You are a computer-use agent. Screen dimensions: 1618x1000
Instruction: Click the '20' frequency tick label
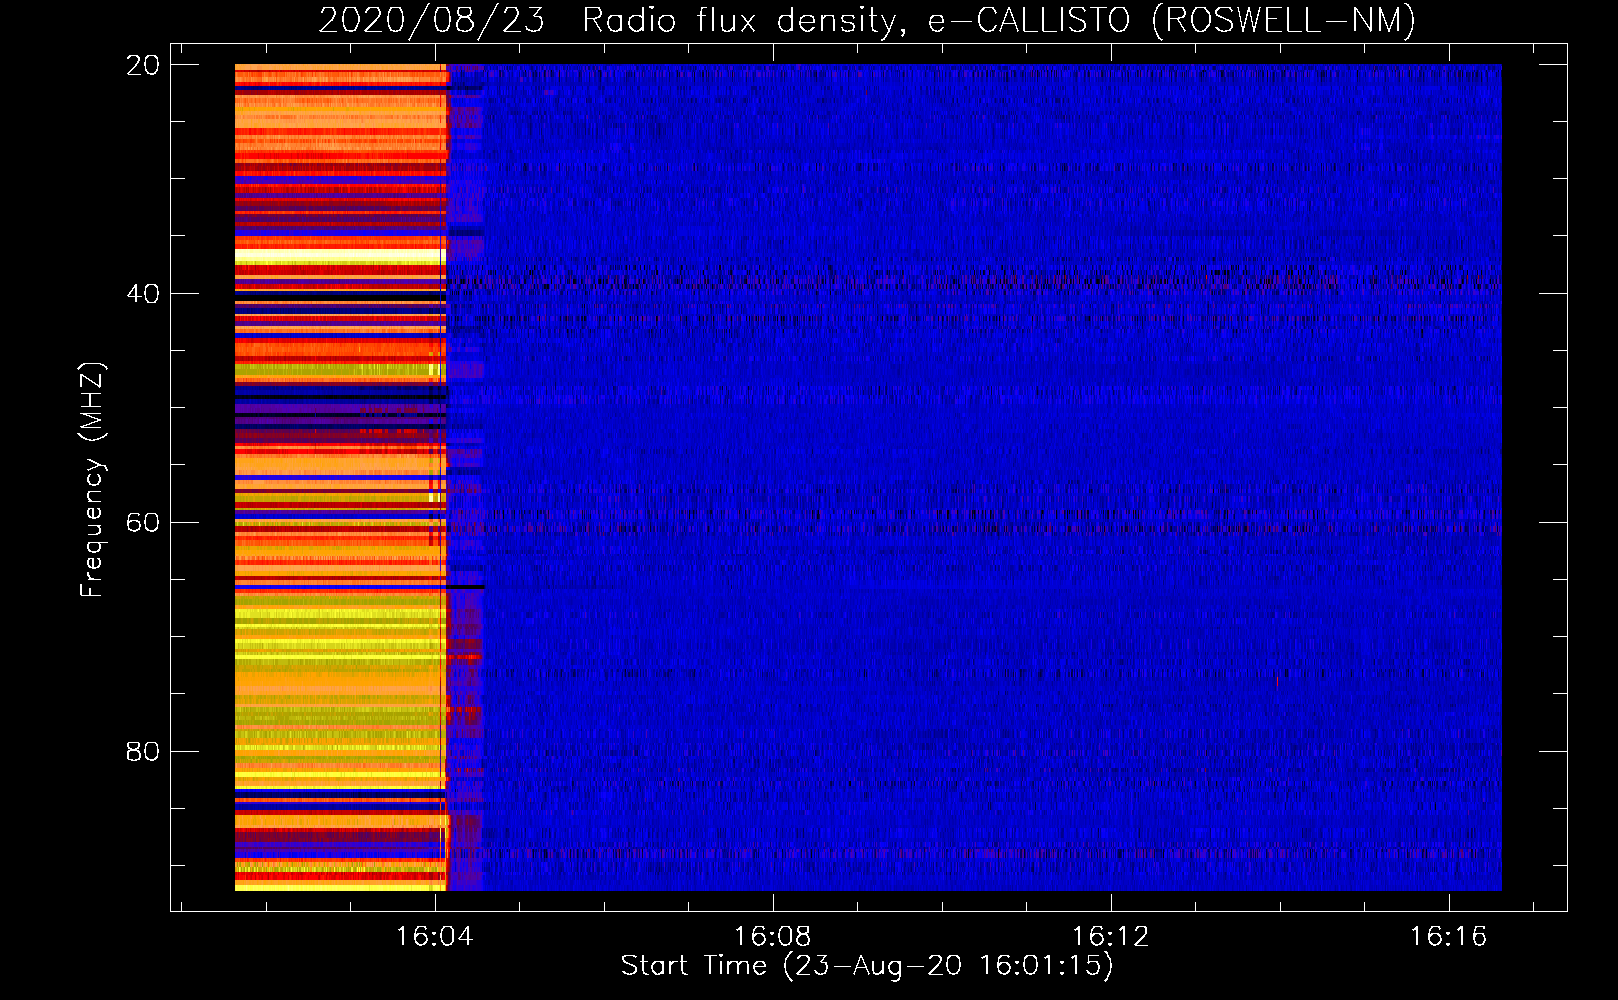point(143,65)
